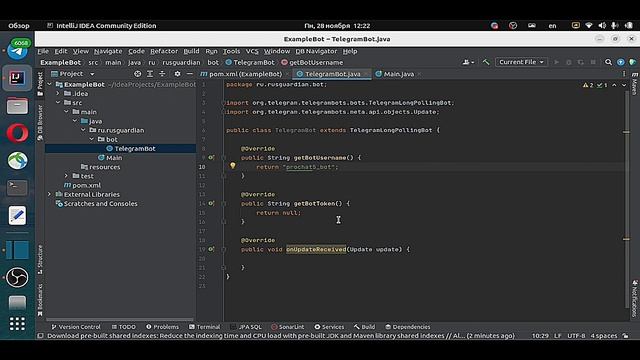The height and width of the screenshot is (360, 640).
Task: Open OBS Studio from the dock
Action: click(x=17, y=278)
